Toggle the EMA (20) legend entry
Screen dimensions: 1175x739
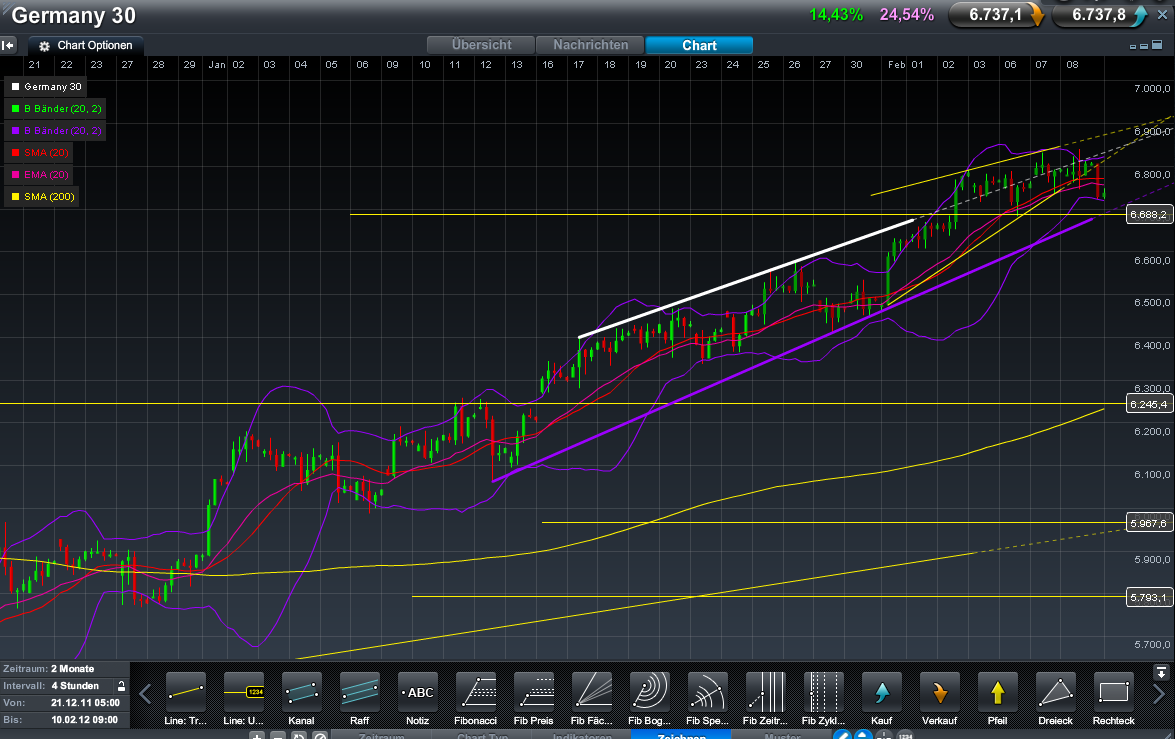click(39, 175)
